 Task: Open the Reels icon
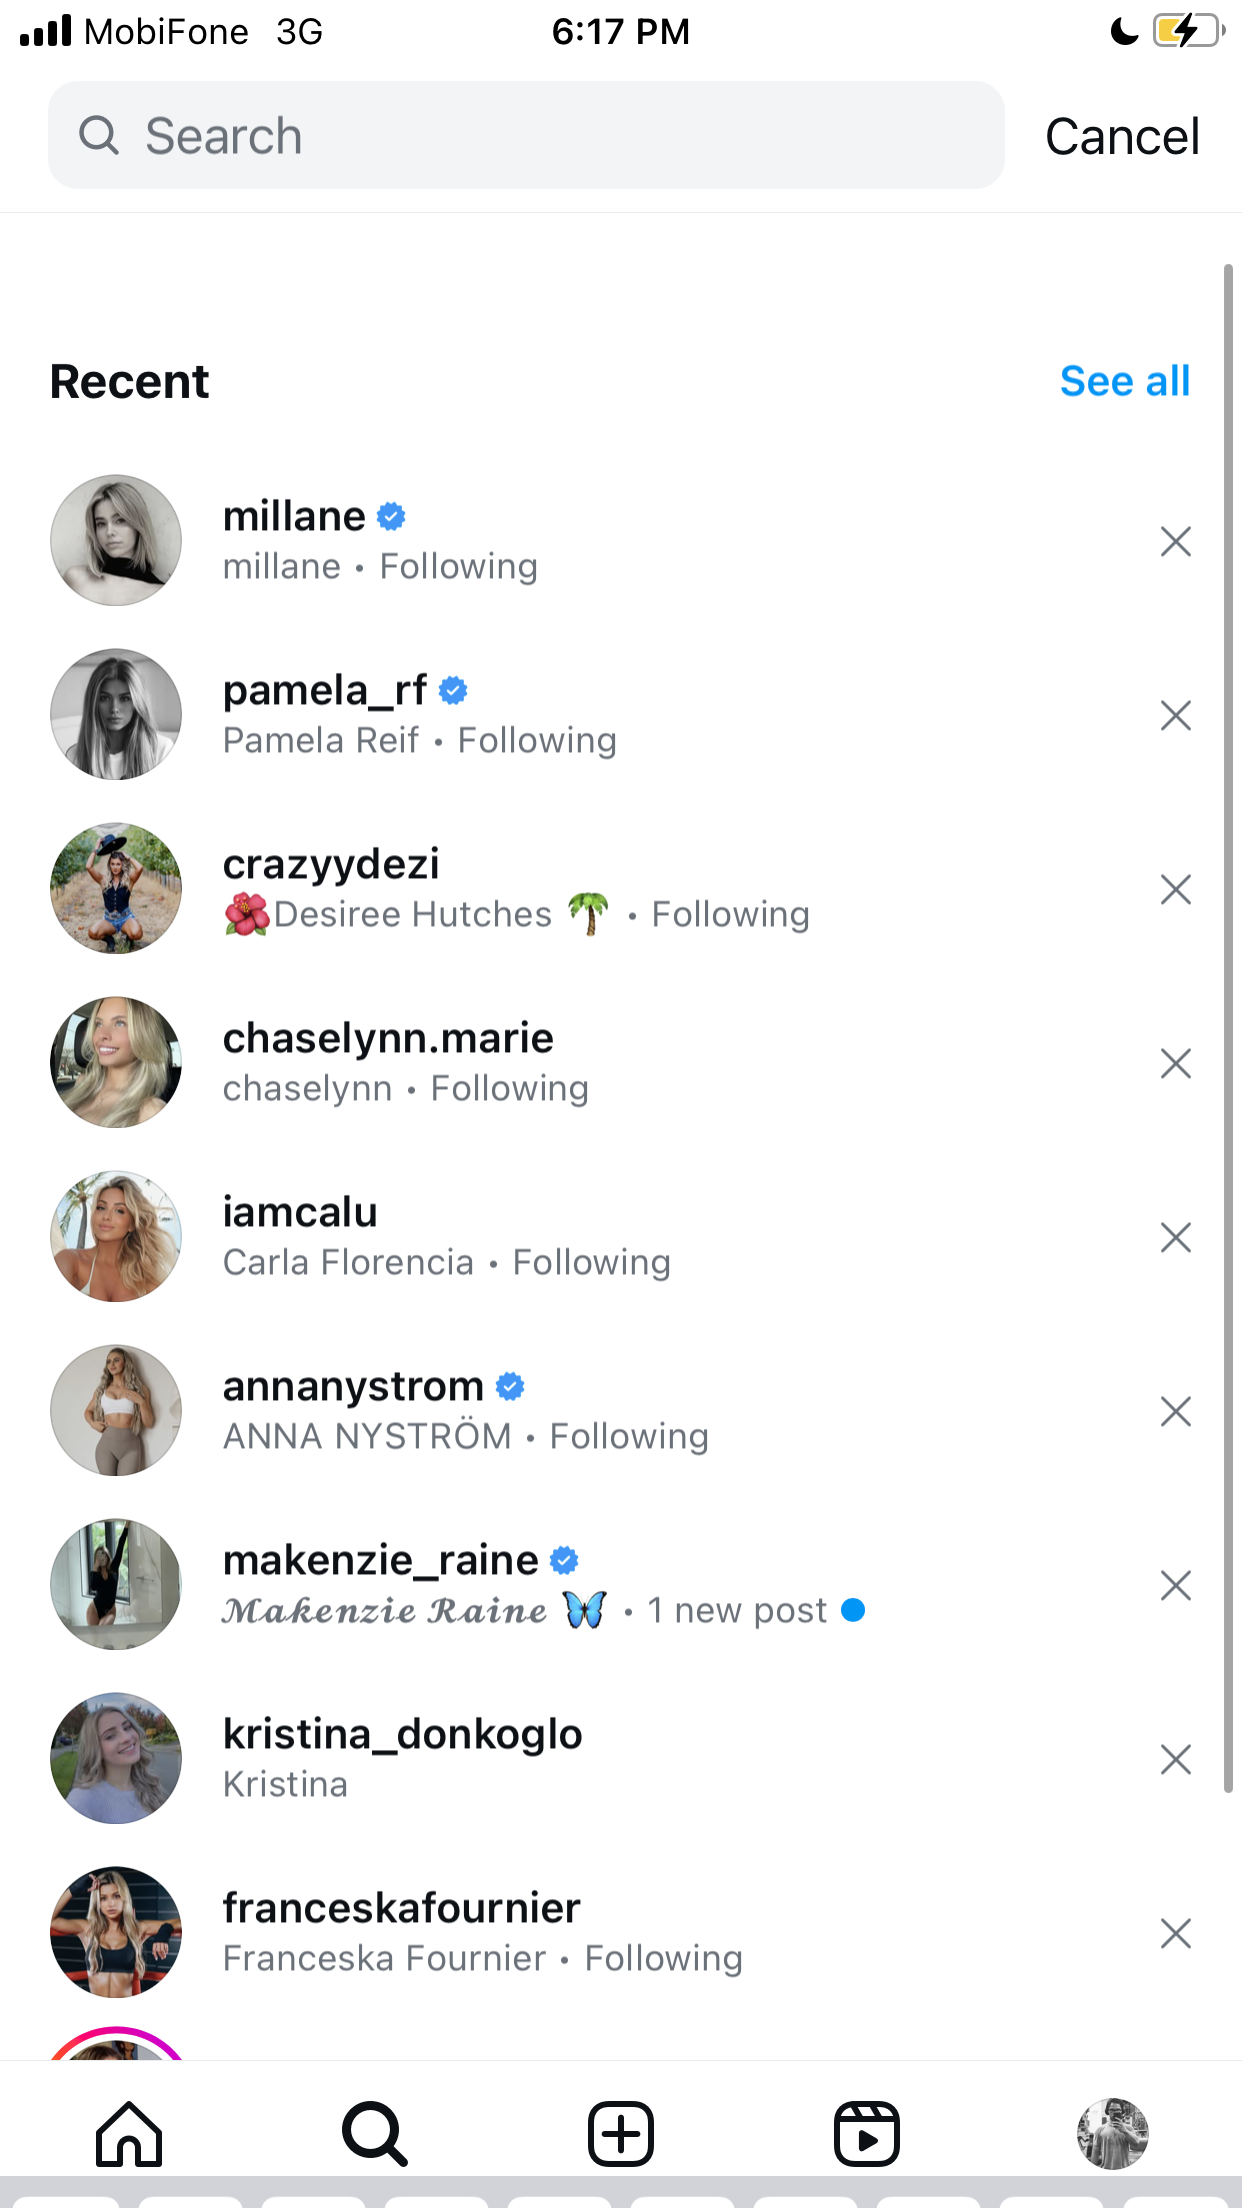coord(867,2134)
